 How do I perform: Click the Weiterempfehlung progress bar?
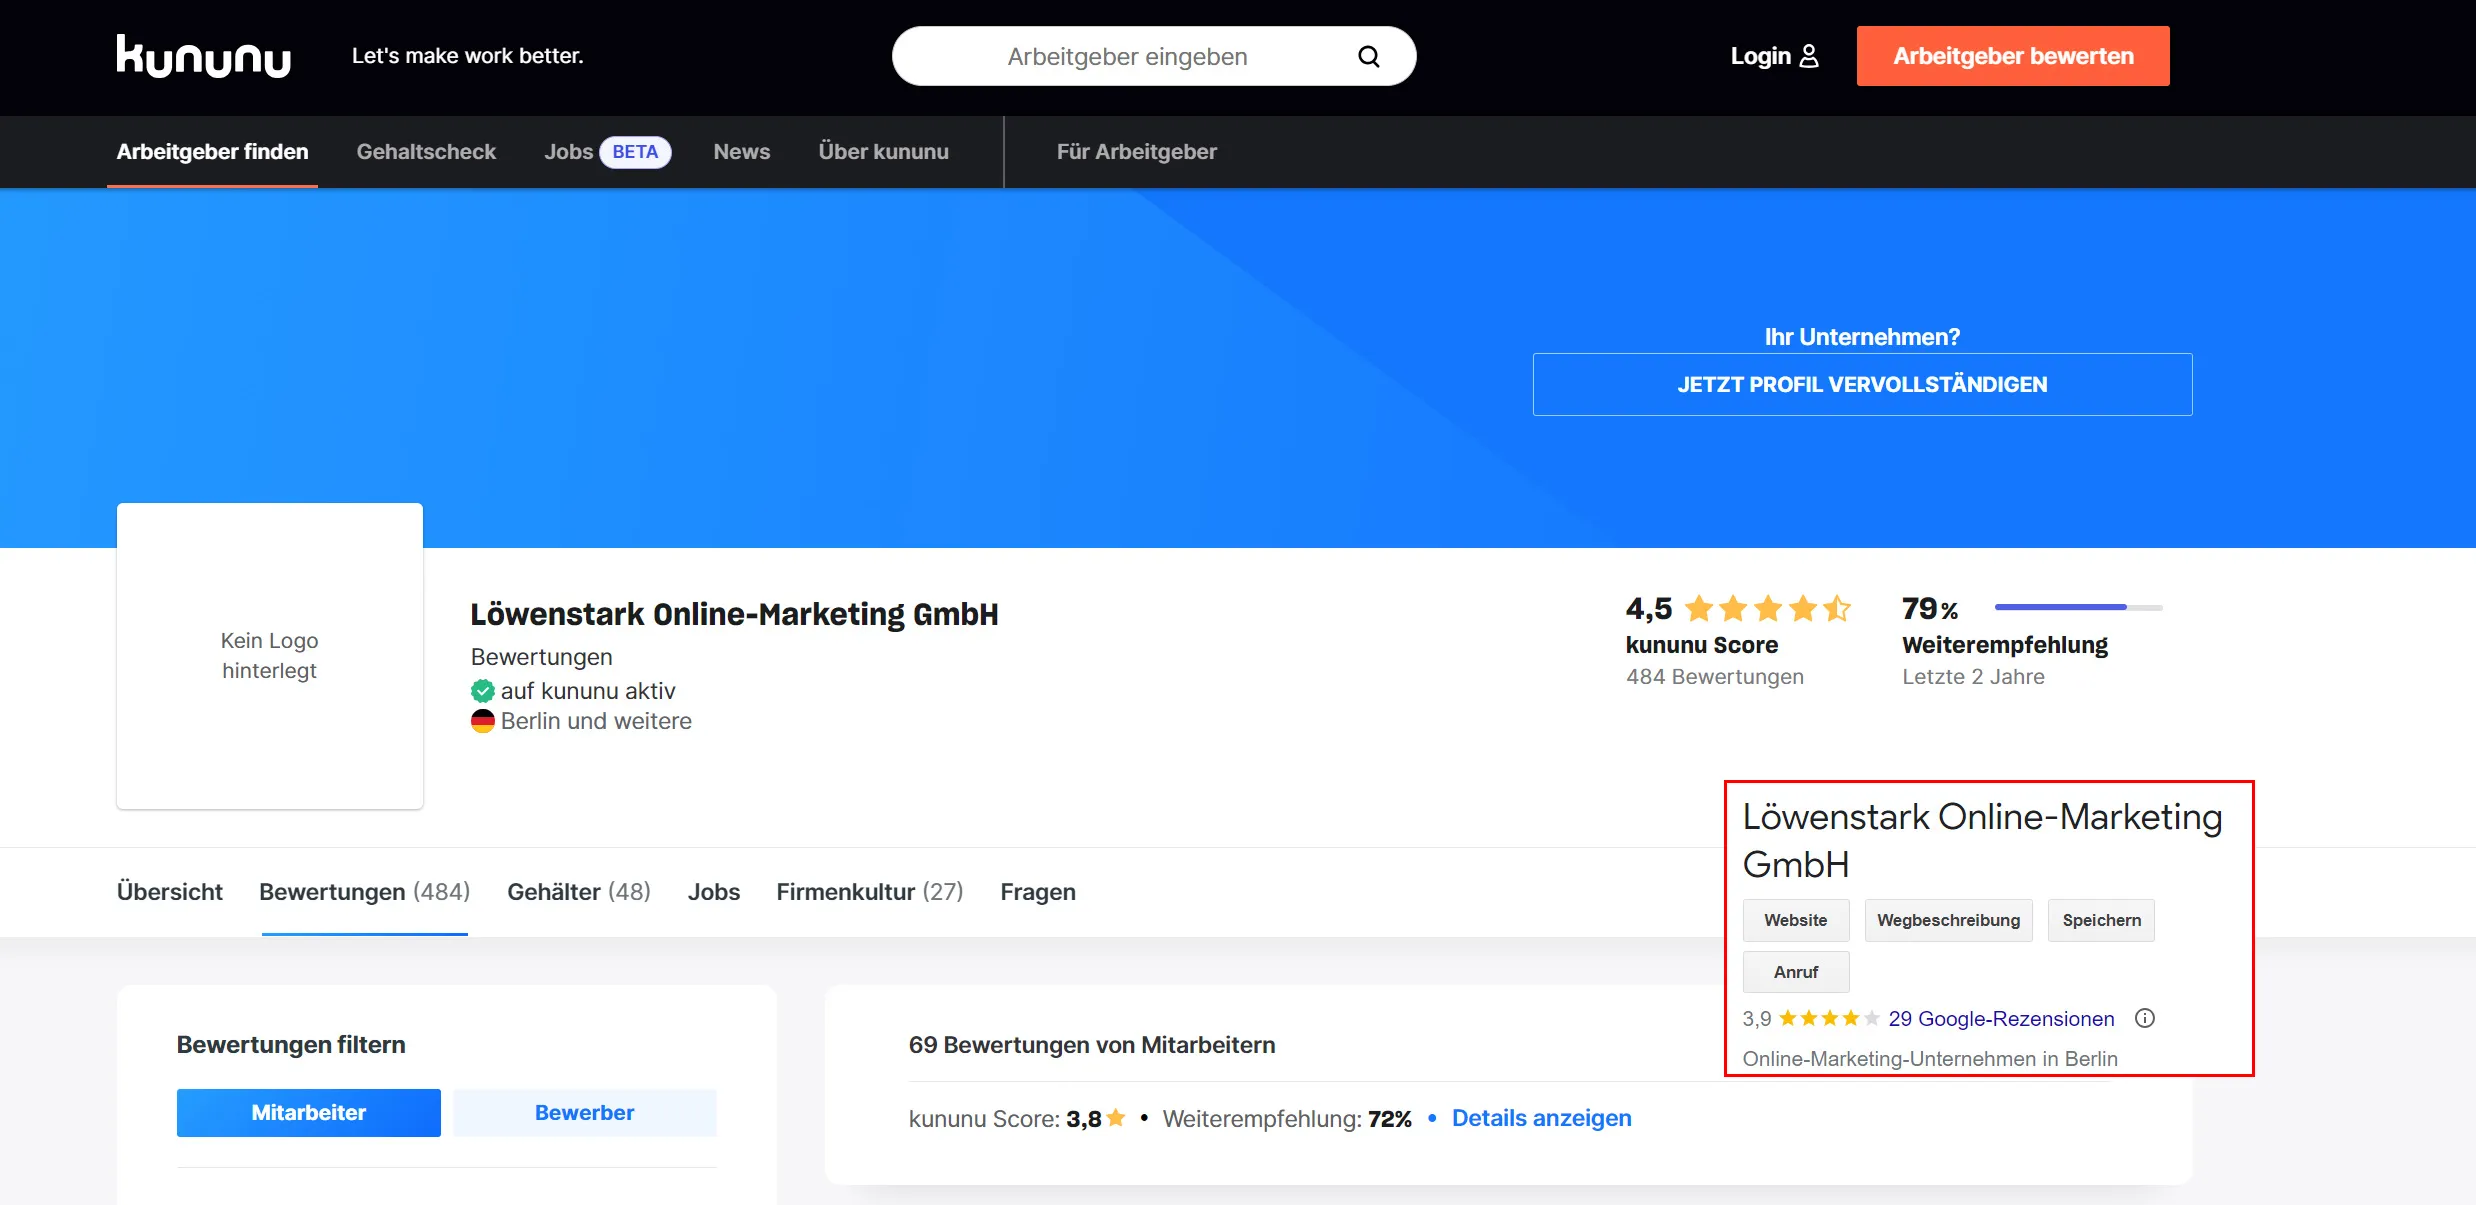coord(2079,607)
